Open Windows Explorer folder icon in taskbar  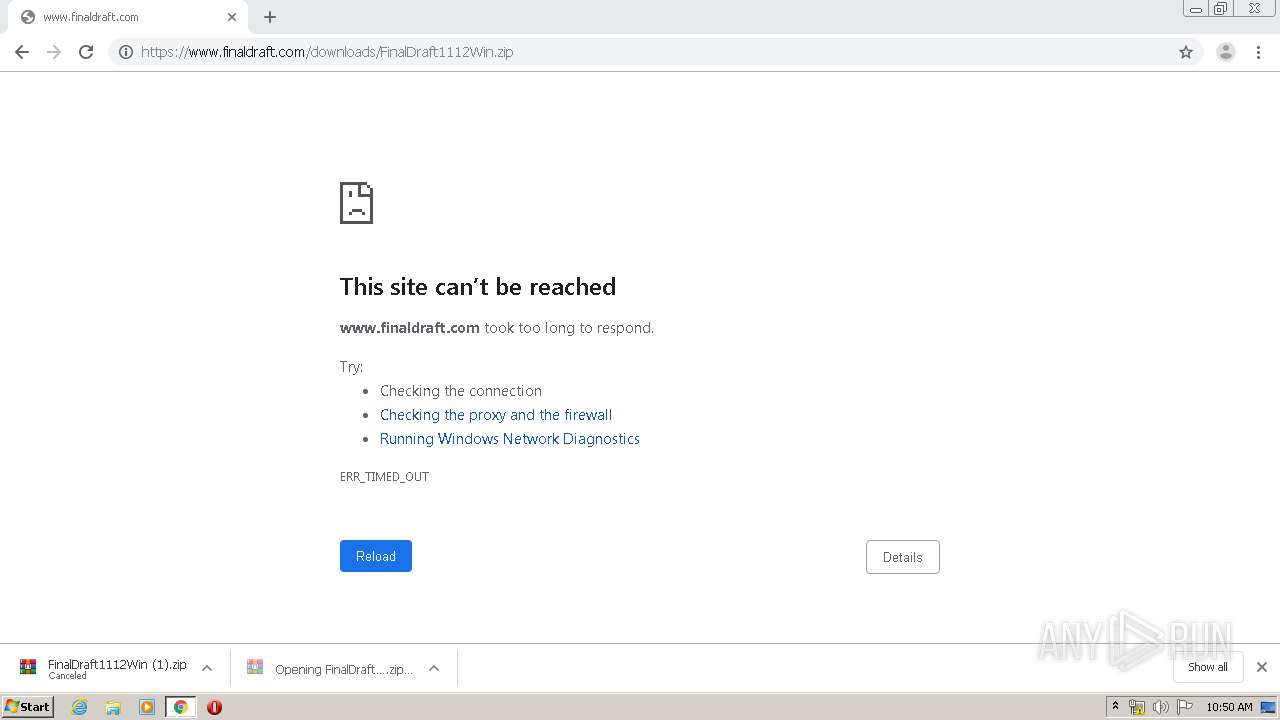(113, 707)
